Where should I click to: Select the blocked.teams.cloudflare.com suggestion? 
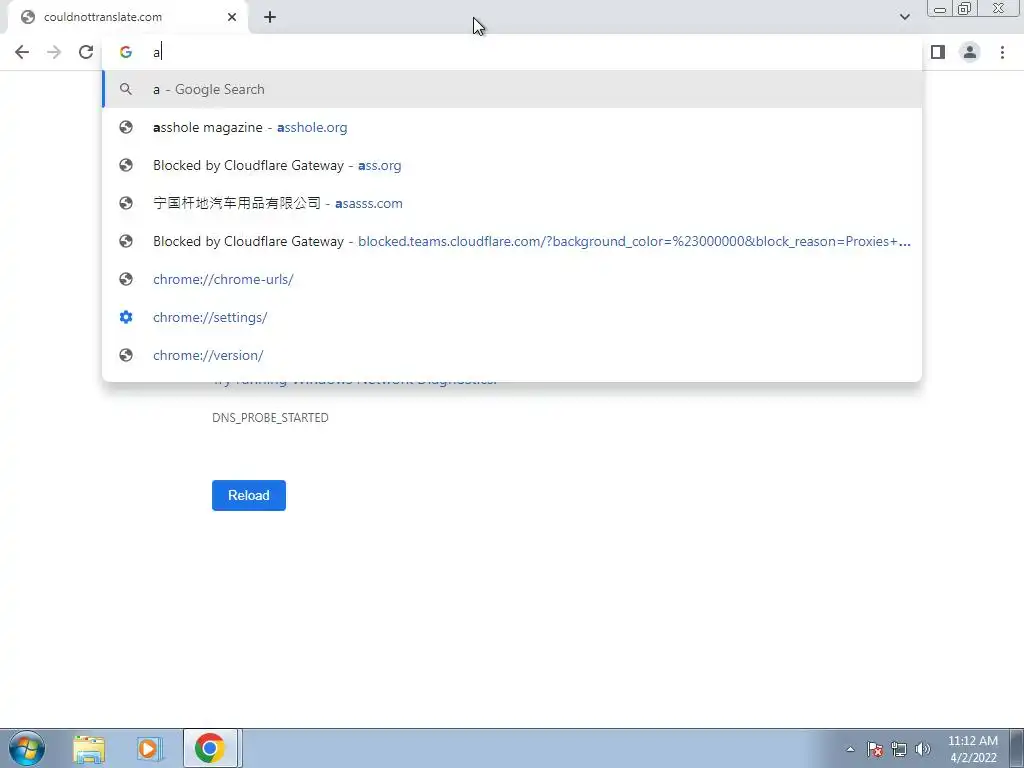512,241
